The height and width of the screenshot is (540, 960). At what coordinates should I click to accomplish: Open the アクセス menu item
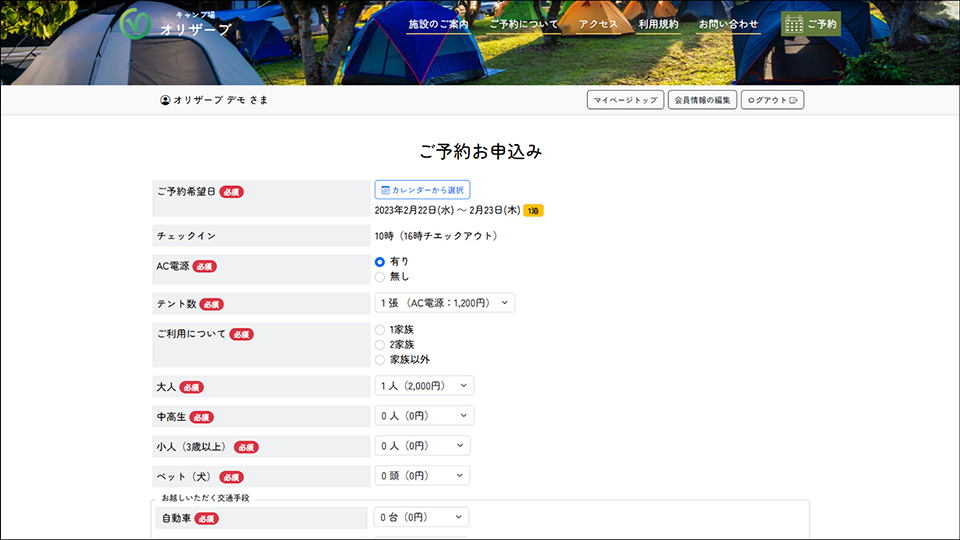point(598,24)
